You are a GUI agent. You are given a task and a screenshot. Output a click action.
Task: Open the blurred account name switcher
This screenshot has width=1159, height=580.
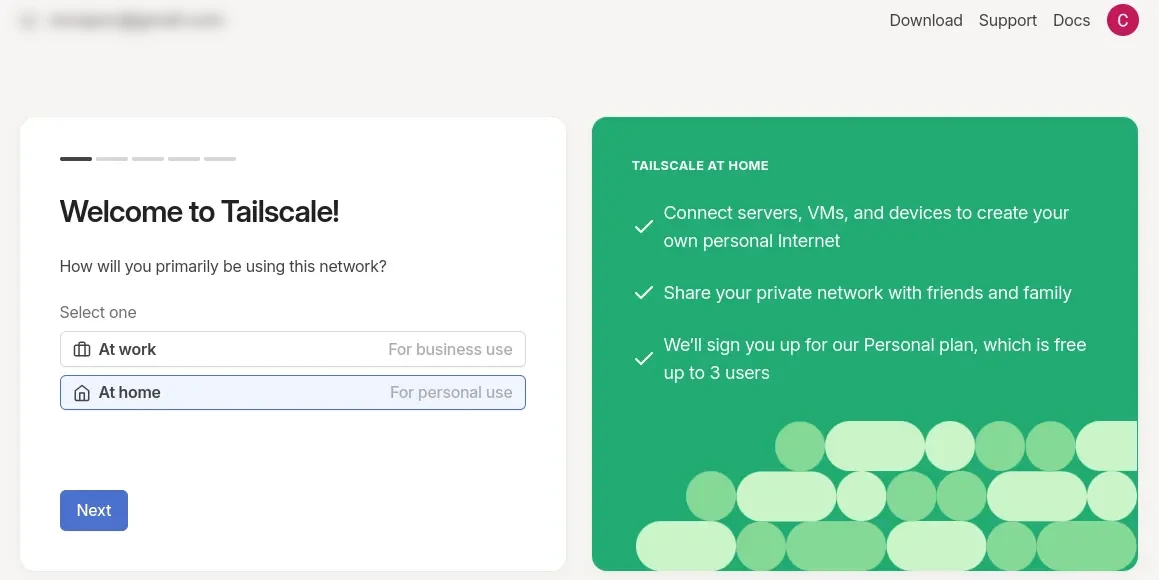click(136, 21)
